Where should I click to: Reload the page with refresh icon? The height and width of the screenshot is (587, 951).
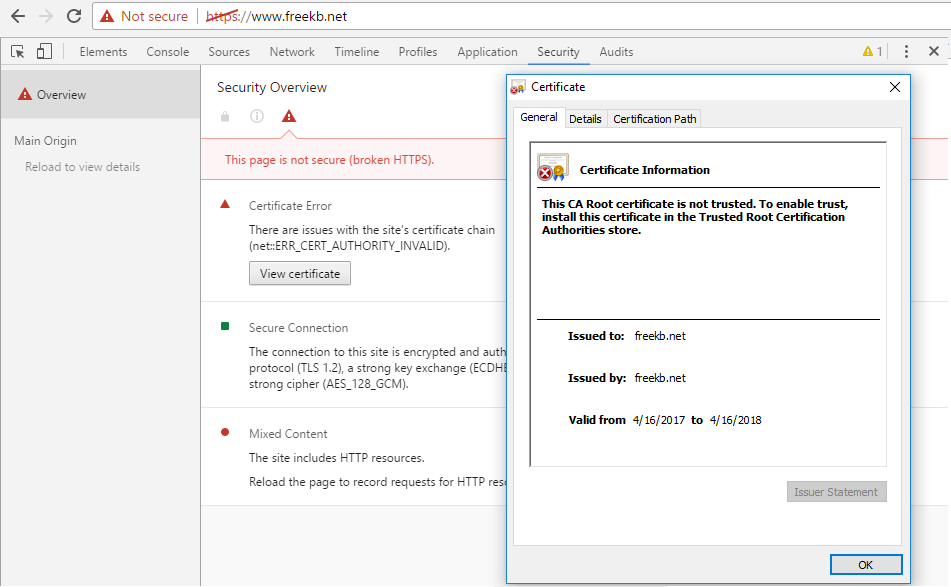(x=74, y=16)
